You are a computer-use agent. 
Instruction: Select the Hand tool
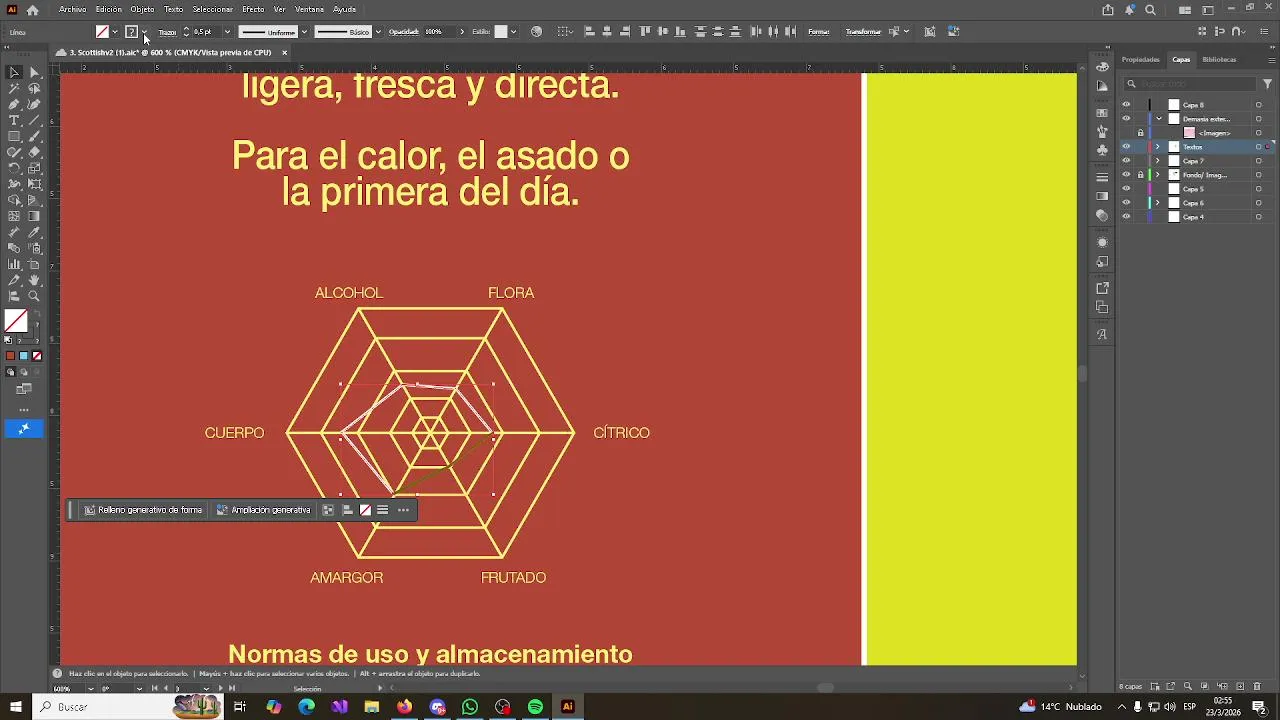click(34, 280)
